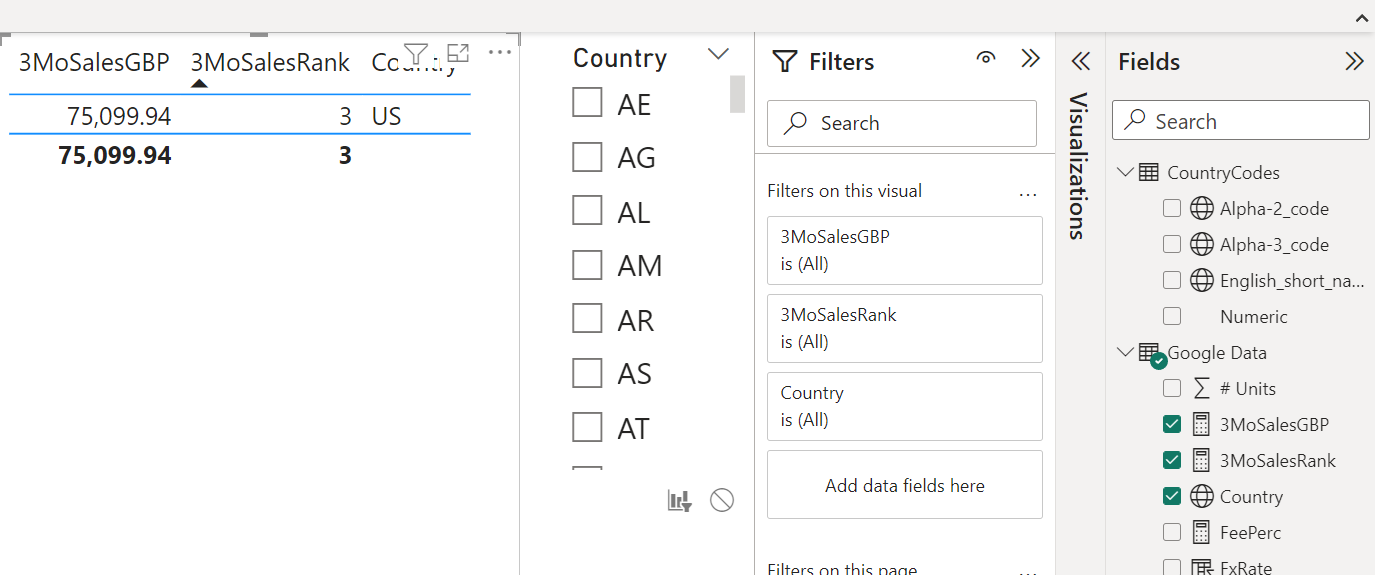Select the US cell in the table
This screenshot has width=1375, height=575.
click(386, 116)
